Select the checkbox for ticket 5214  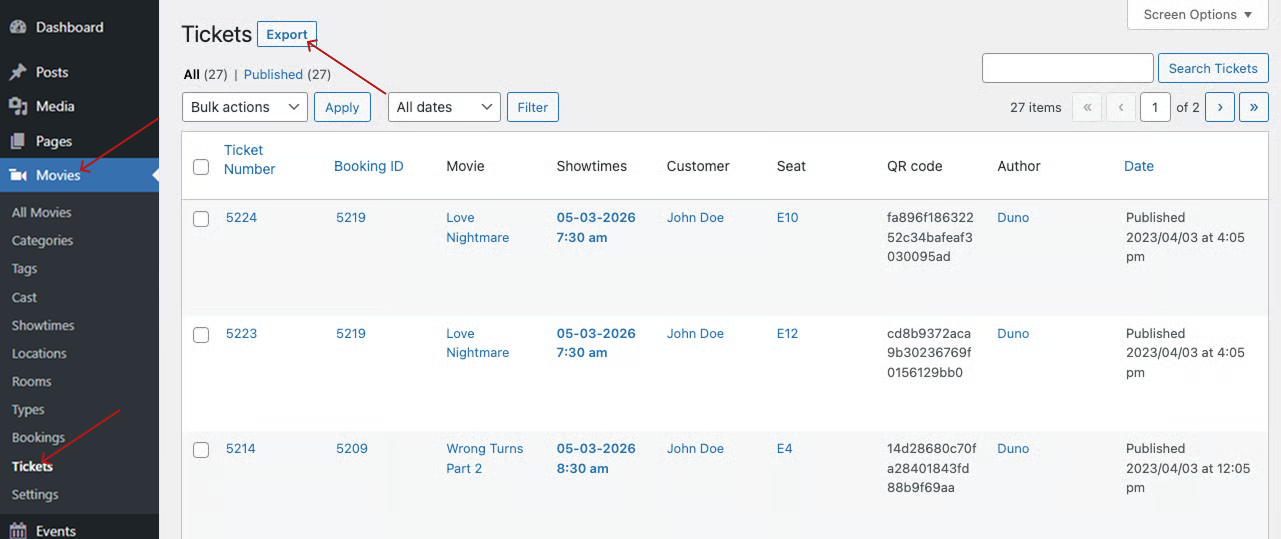click(x=201, y=450)
